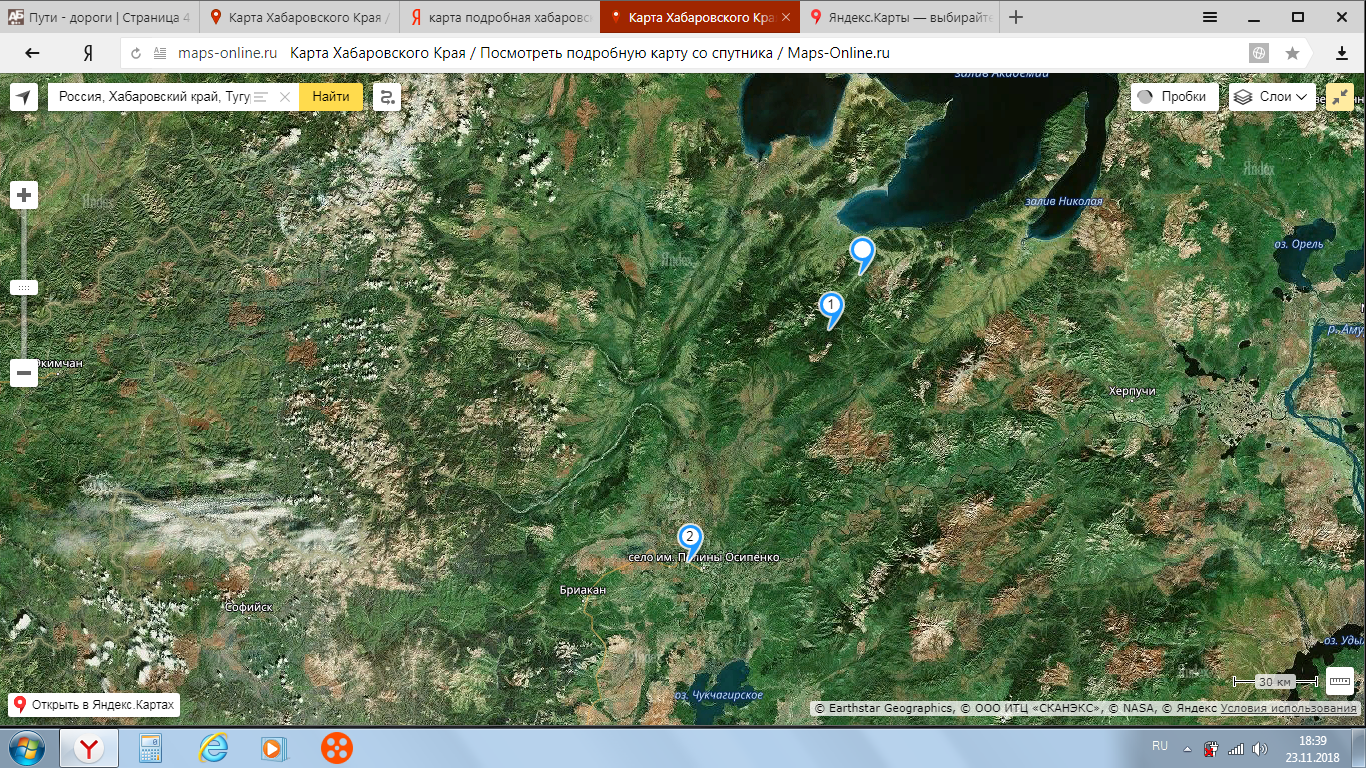The width and height of the screenshot is (1366, 768).
Task: Activate the ruler distance measuring tool
Action: (1340, 681)
